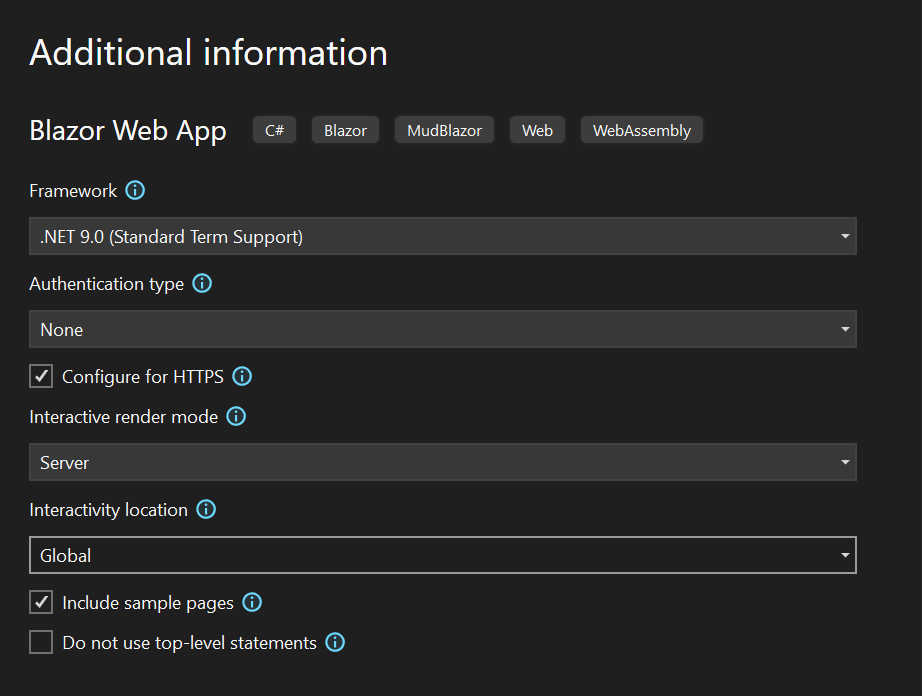The image size is (922, 696).
Task: Click the Blazor Web App title
Action: (x=128, y=131)
